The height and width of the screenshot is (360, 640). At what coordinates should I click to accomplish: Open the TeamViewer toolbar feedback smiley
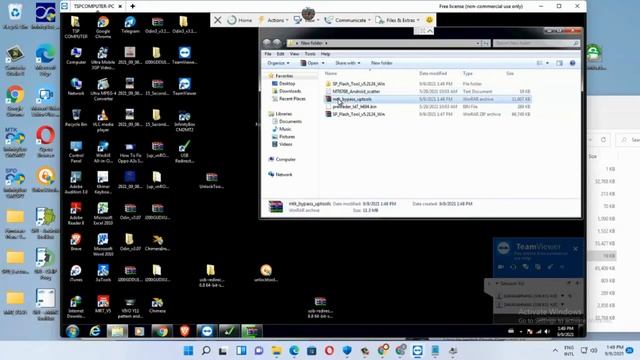coord(429,20)
